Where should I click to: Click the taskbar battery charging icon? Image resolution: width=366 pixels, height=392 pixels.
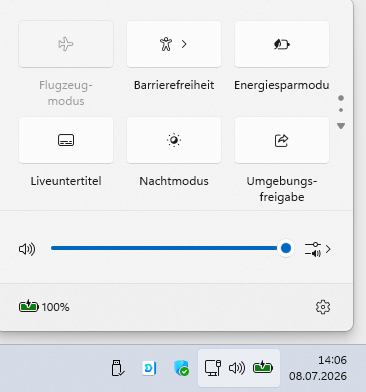263,368
